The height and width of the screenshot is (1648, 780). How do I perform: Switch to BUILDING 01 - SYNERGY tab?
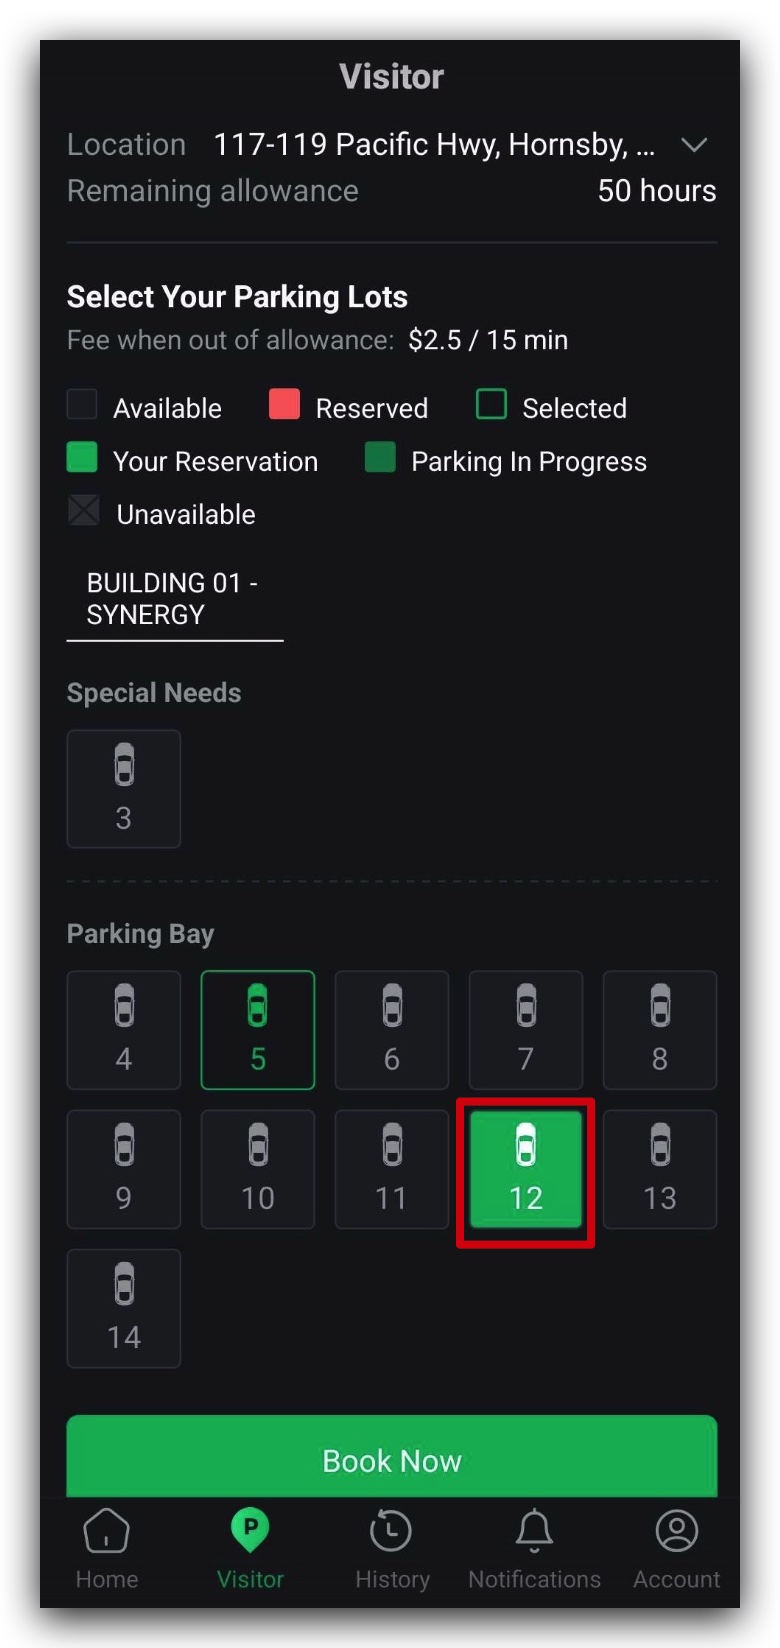pyautogui.click(x=175, y=599)
